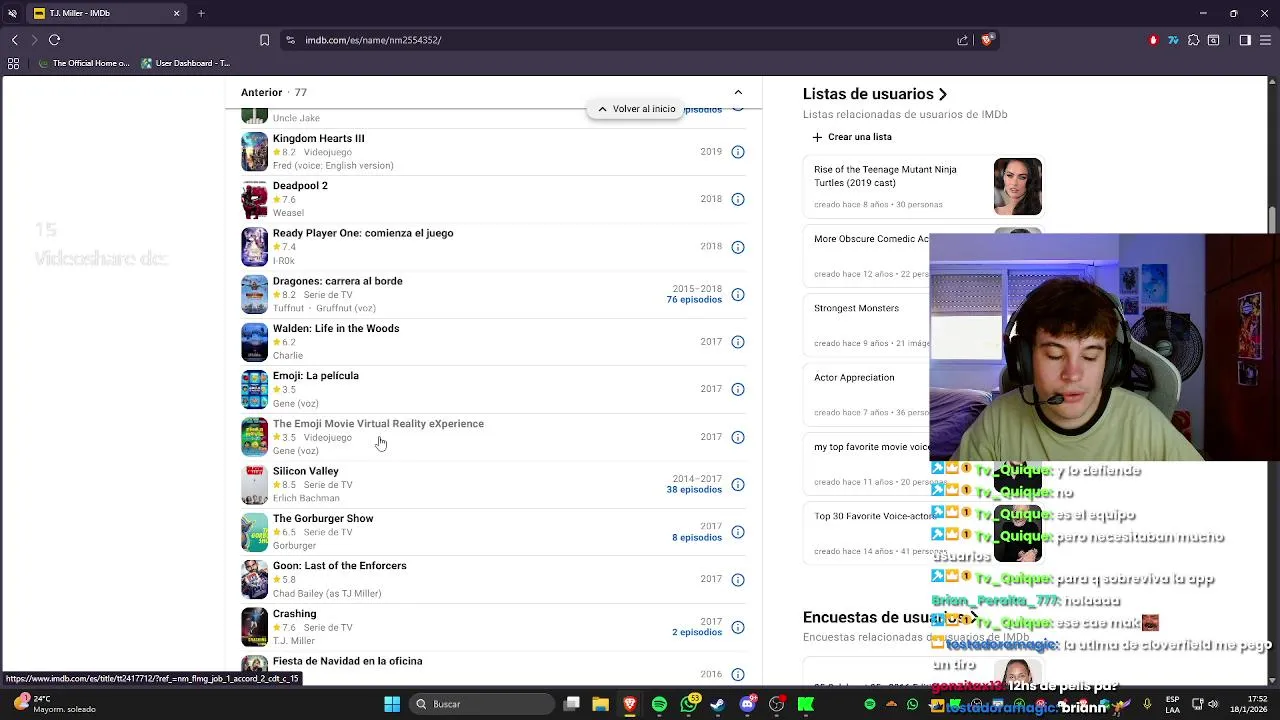This screenshot has height=720, width=1280.
Task: Open Steam from the taskbar
Action: [717, 704]
